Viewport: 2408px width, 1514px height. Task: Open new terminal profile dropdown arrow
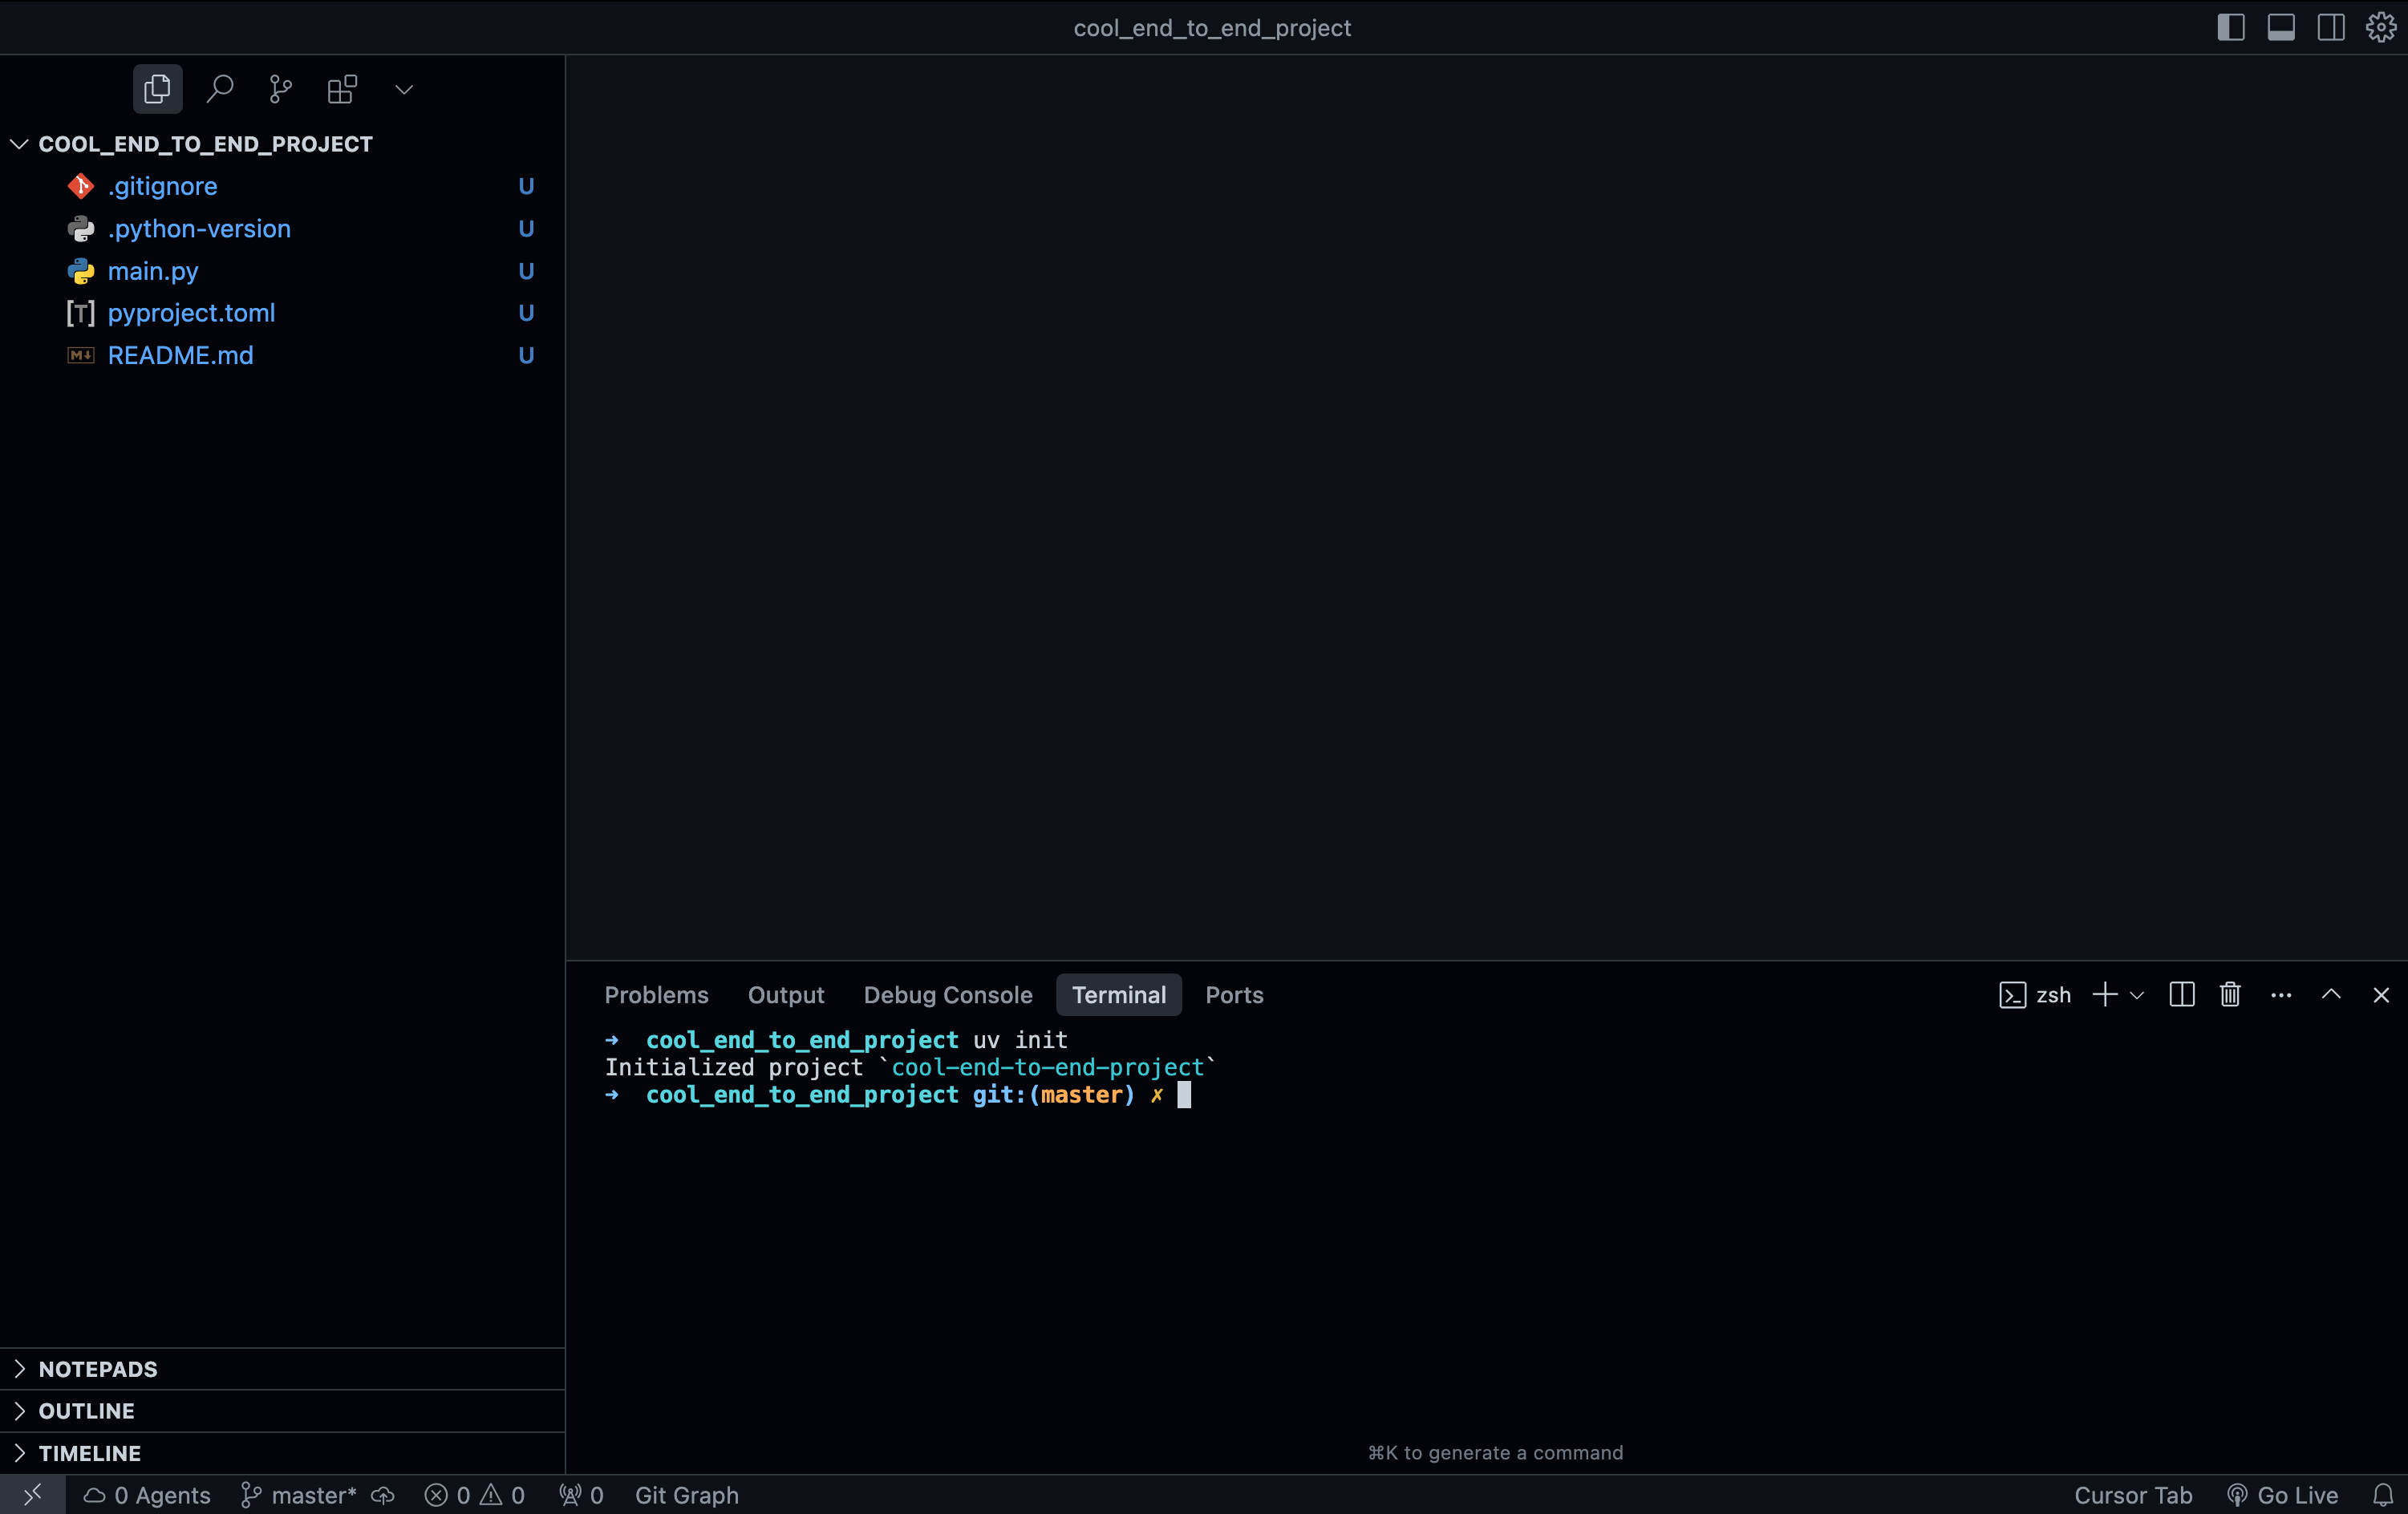(2137, 995)
